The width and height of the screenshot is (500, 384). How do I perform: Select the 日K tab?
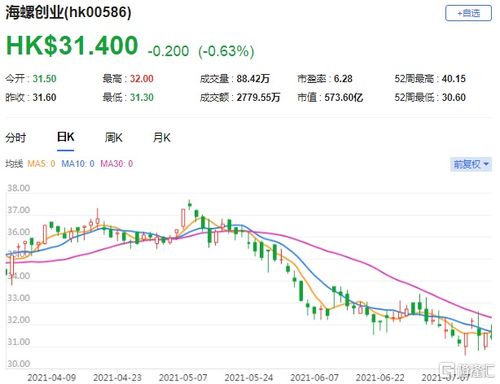coord(65,137)
